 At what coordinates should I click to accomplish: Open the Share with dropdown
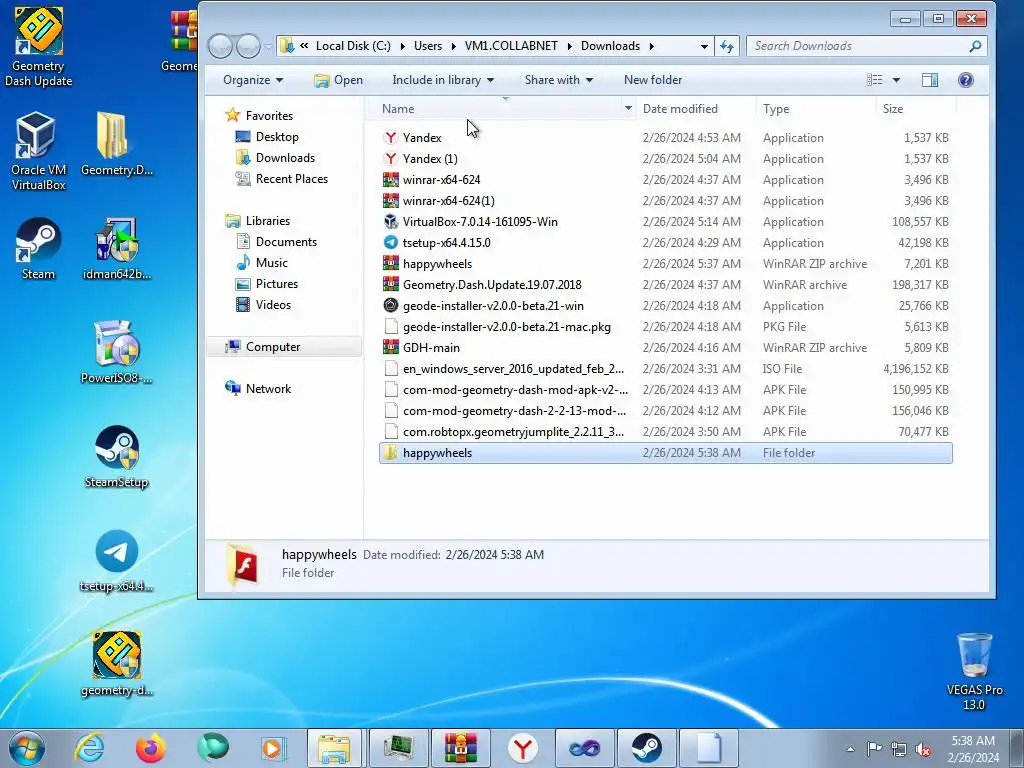point(558,80)
